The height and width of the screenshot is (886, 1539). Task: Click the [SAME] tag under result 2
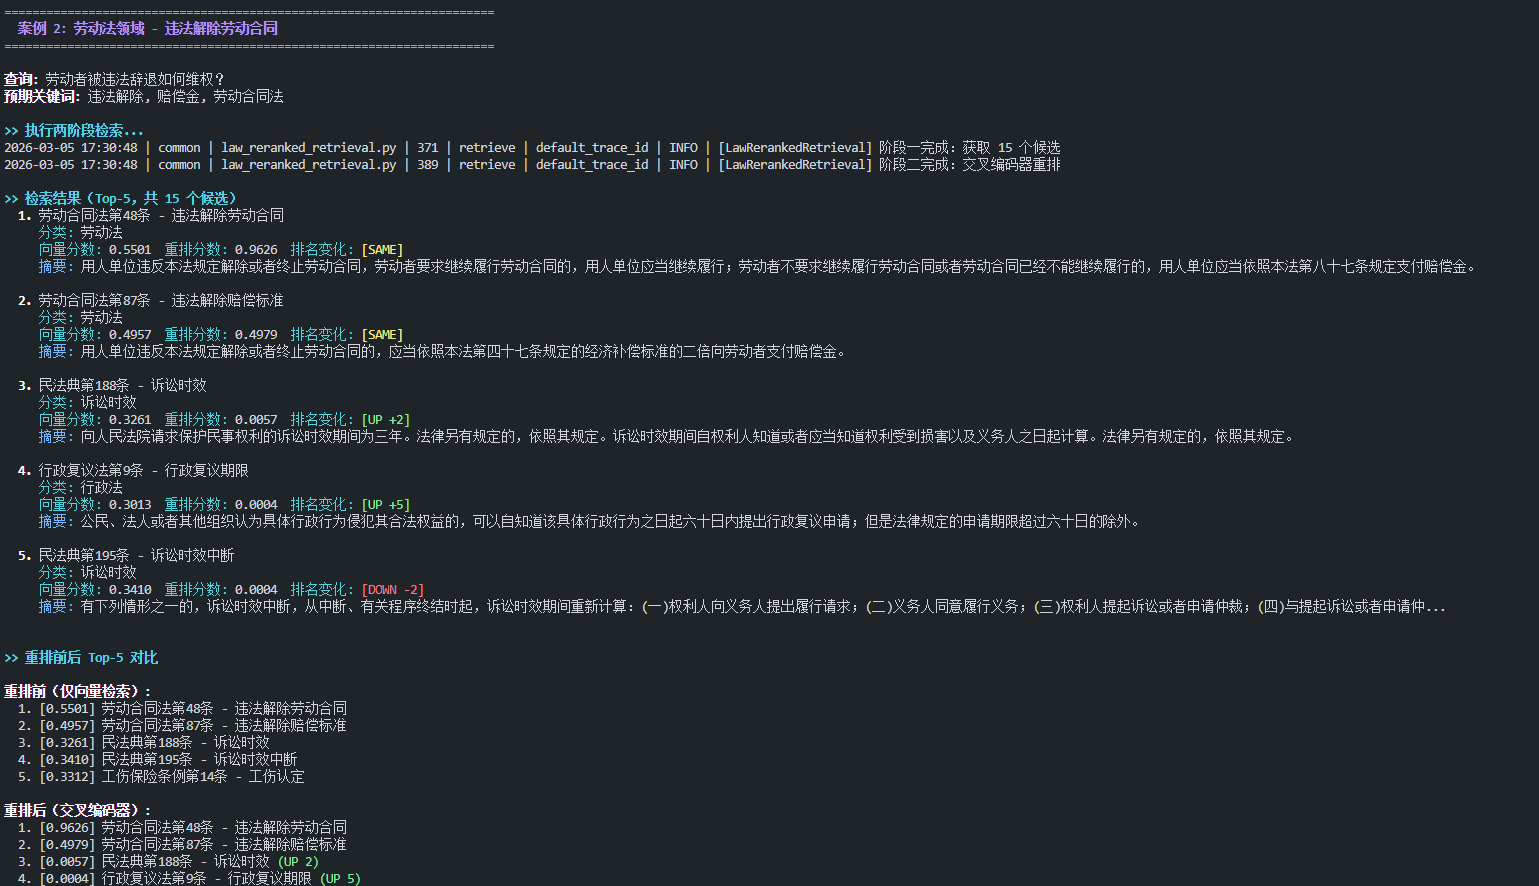point(382,334)
